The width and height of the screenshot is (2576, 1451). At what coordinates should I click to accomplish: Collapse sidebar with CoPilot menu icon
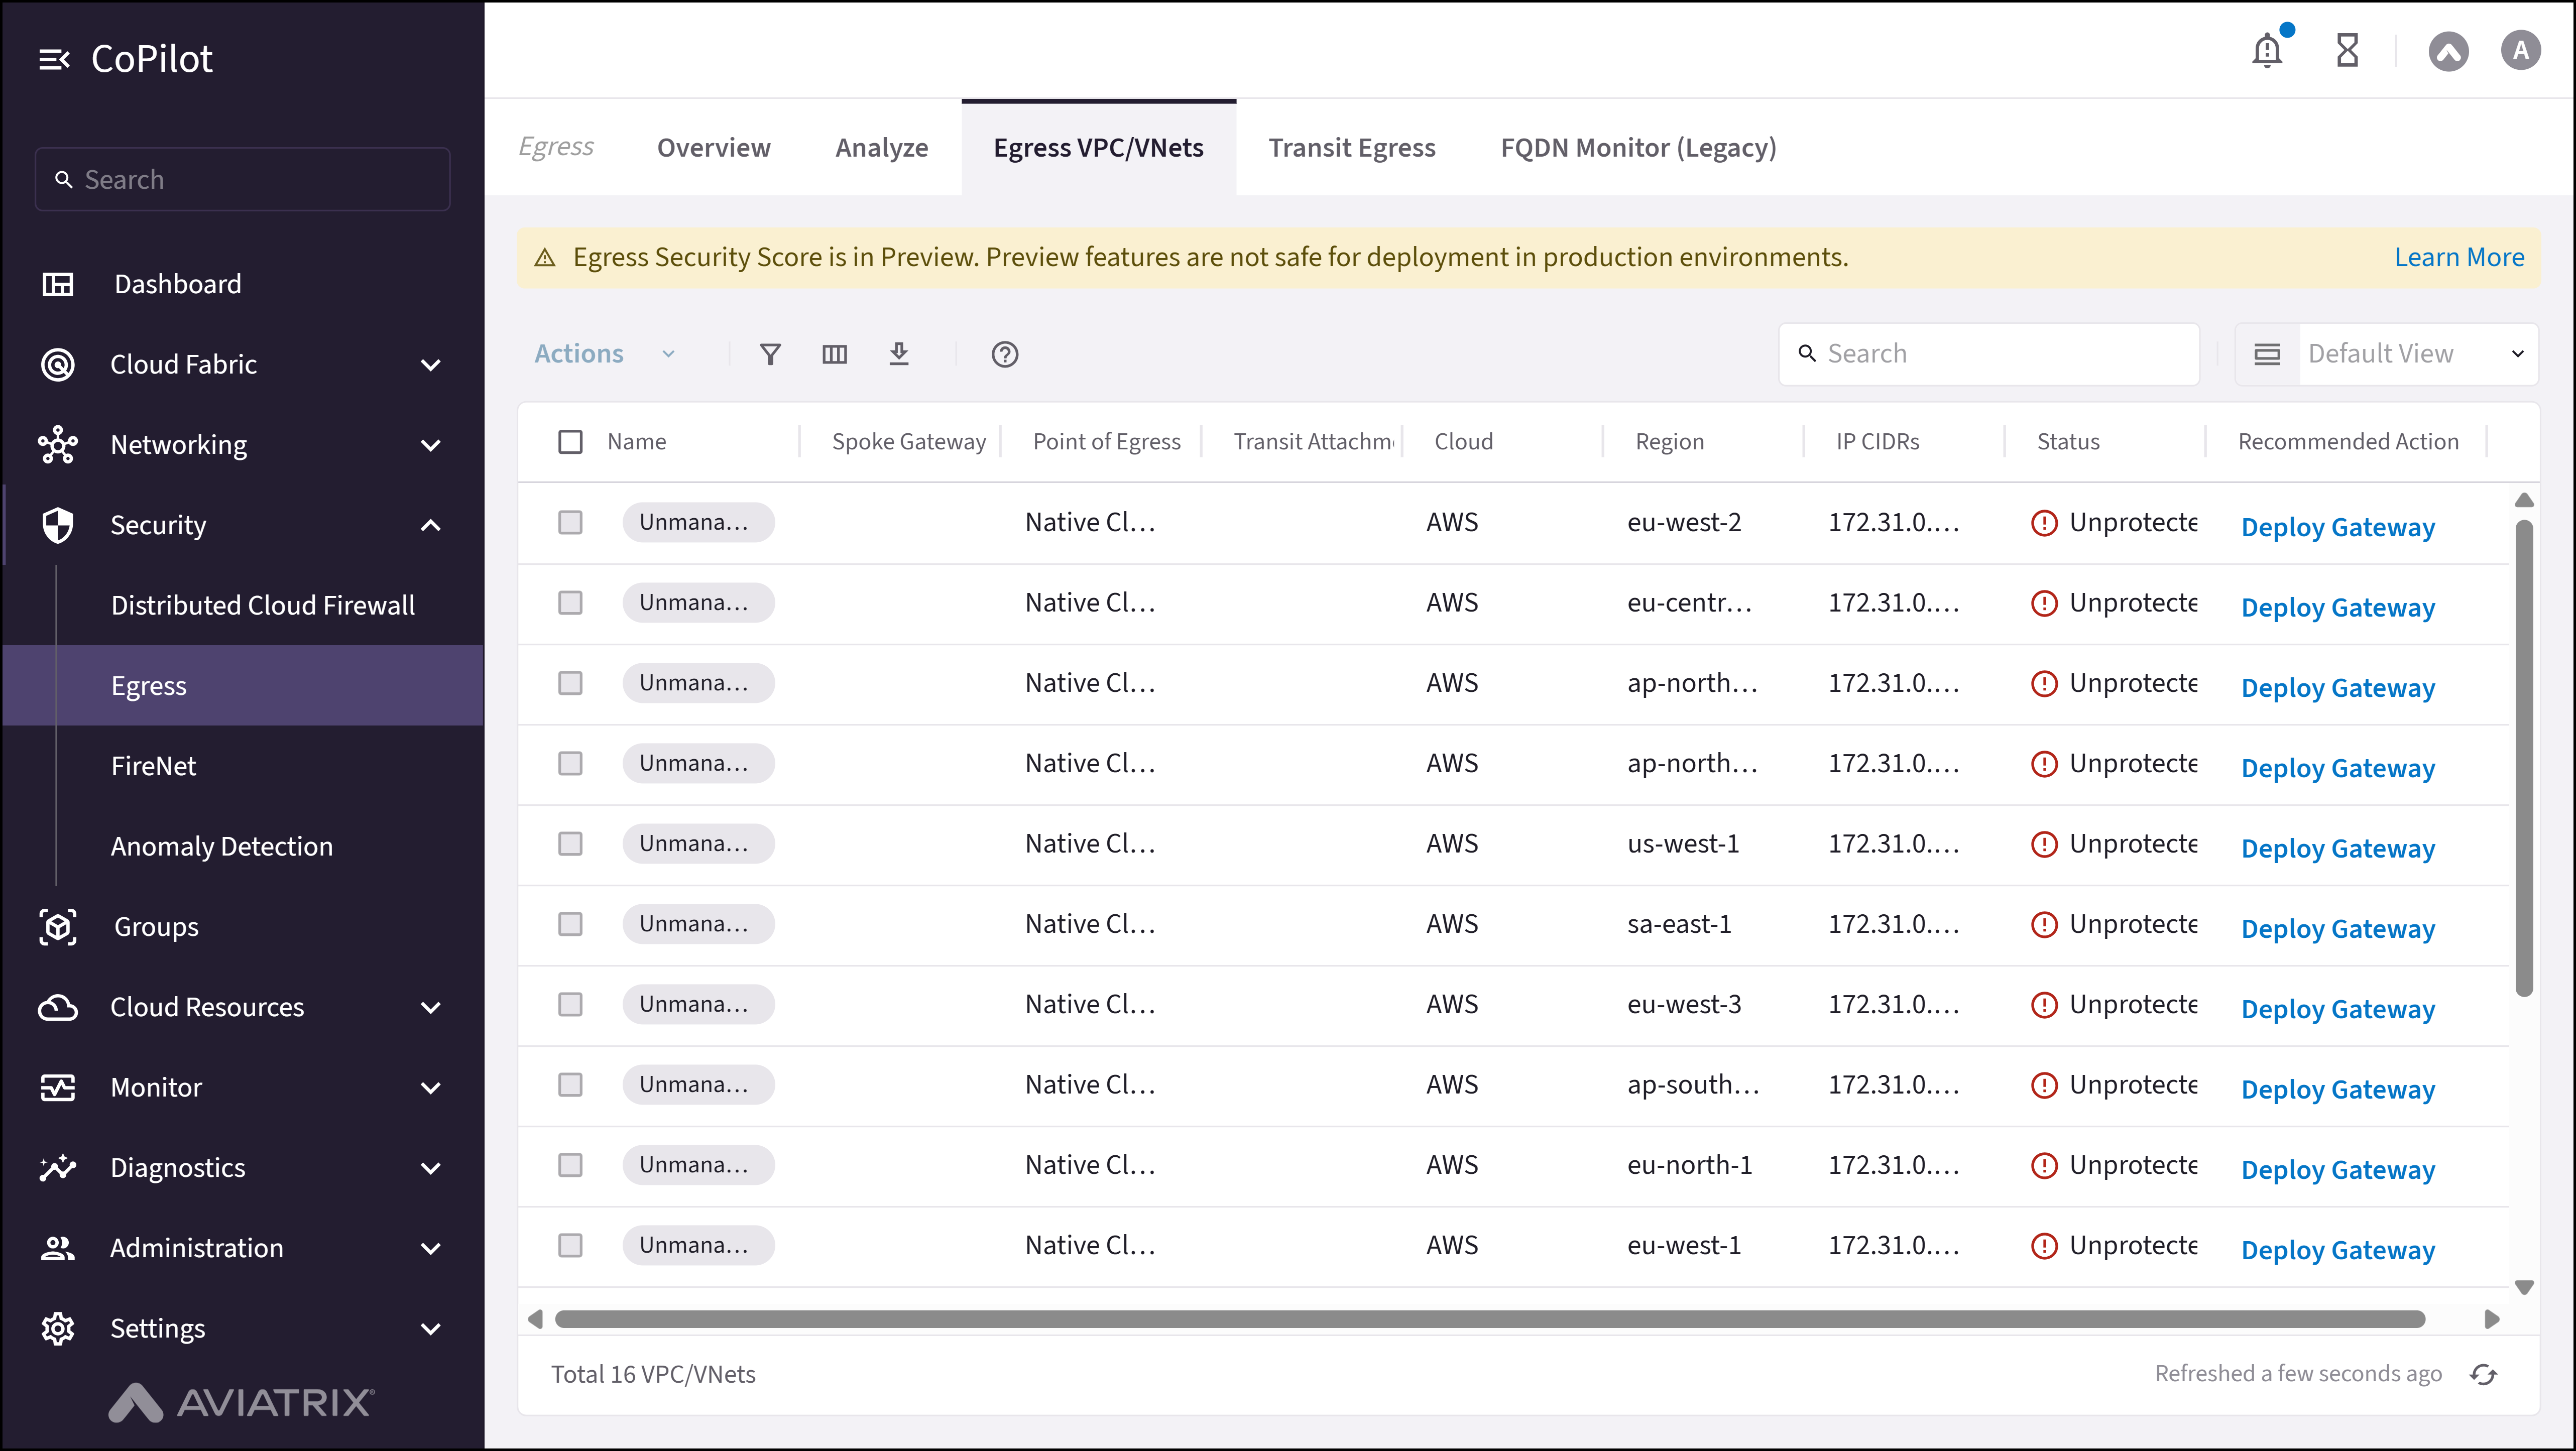(54, 60)
